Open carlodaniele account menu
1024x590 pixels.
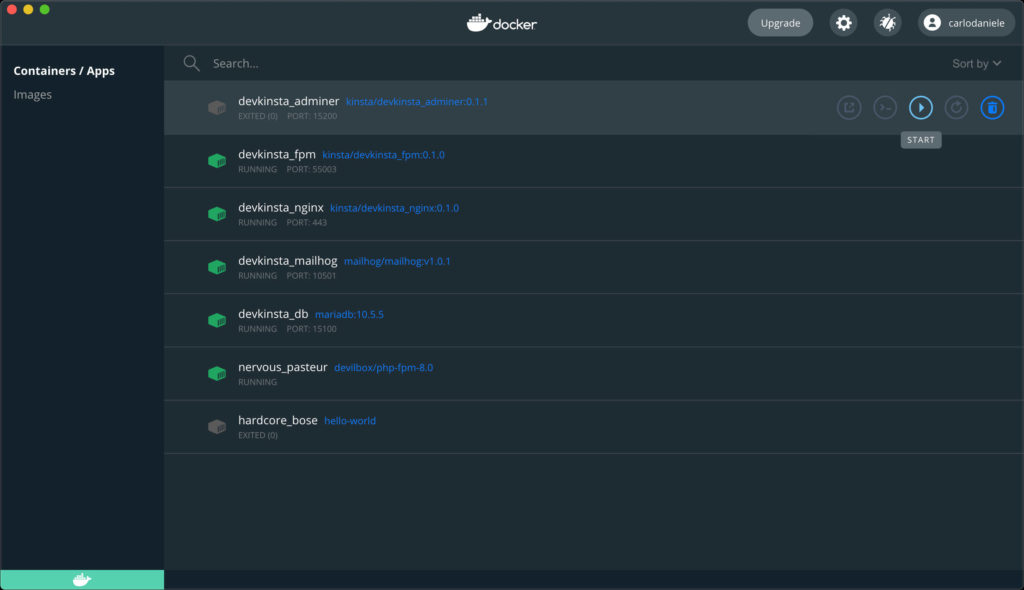pos(967,23)
